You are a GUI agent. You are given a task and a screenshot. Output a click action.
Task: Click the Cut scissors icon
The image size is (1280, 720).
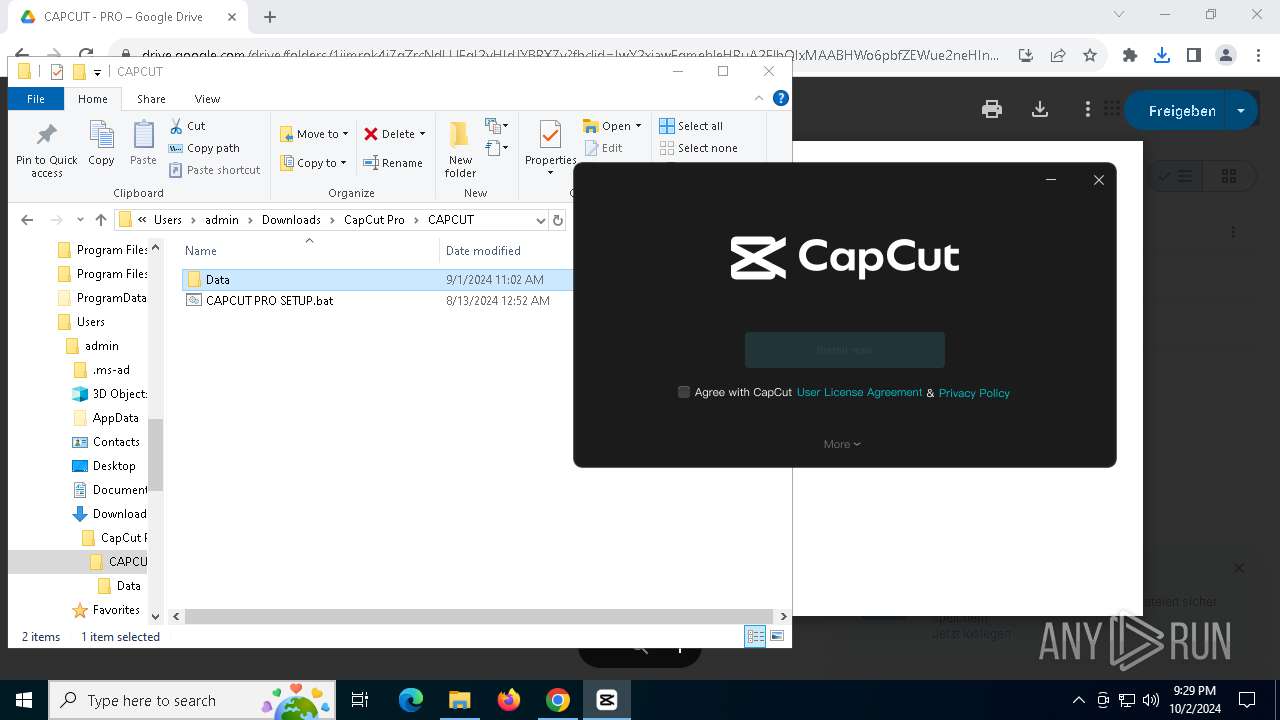(176, 126)
